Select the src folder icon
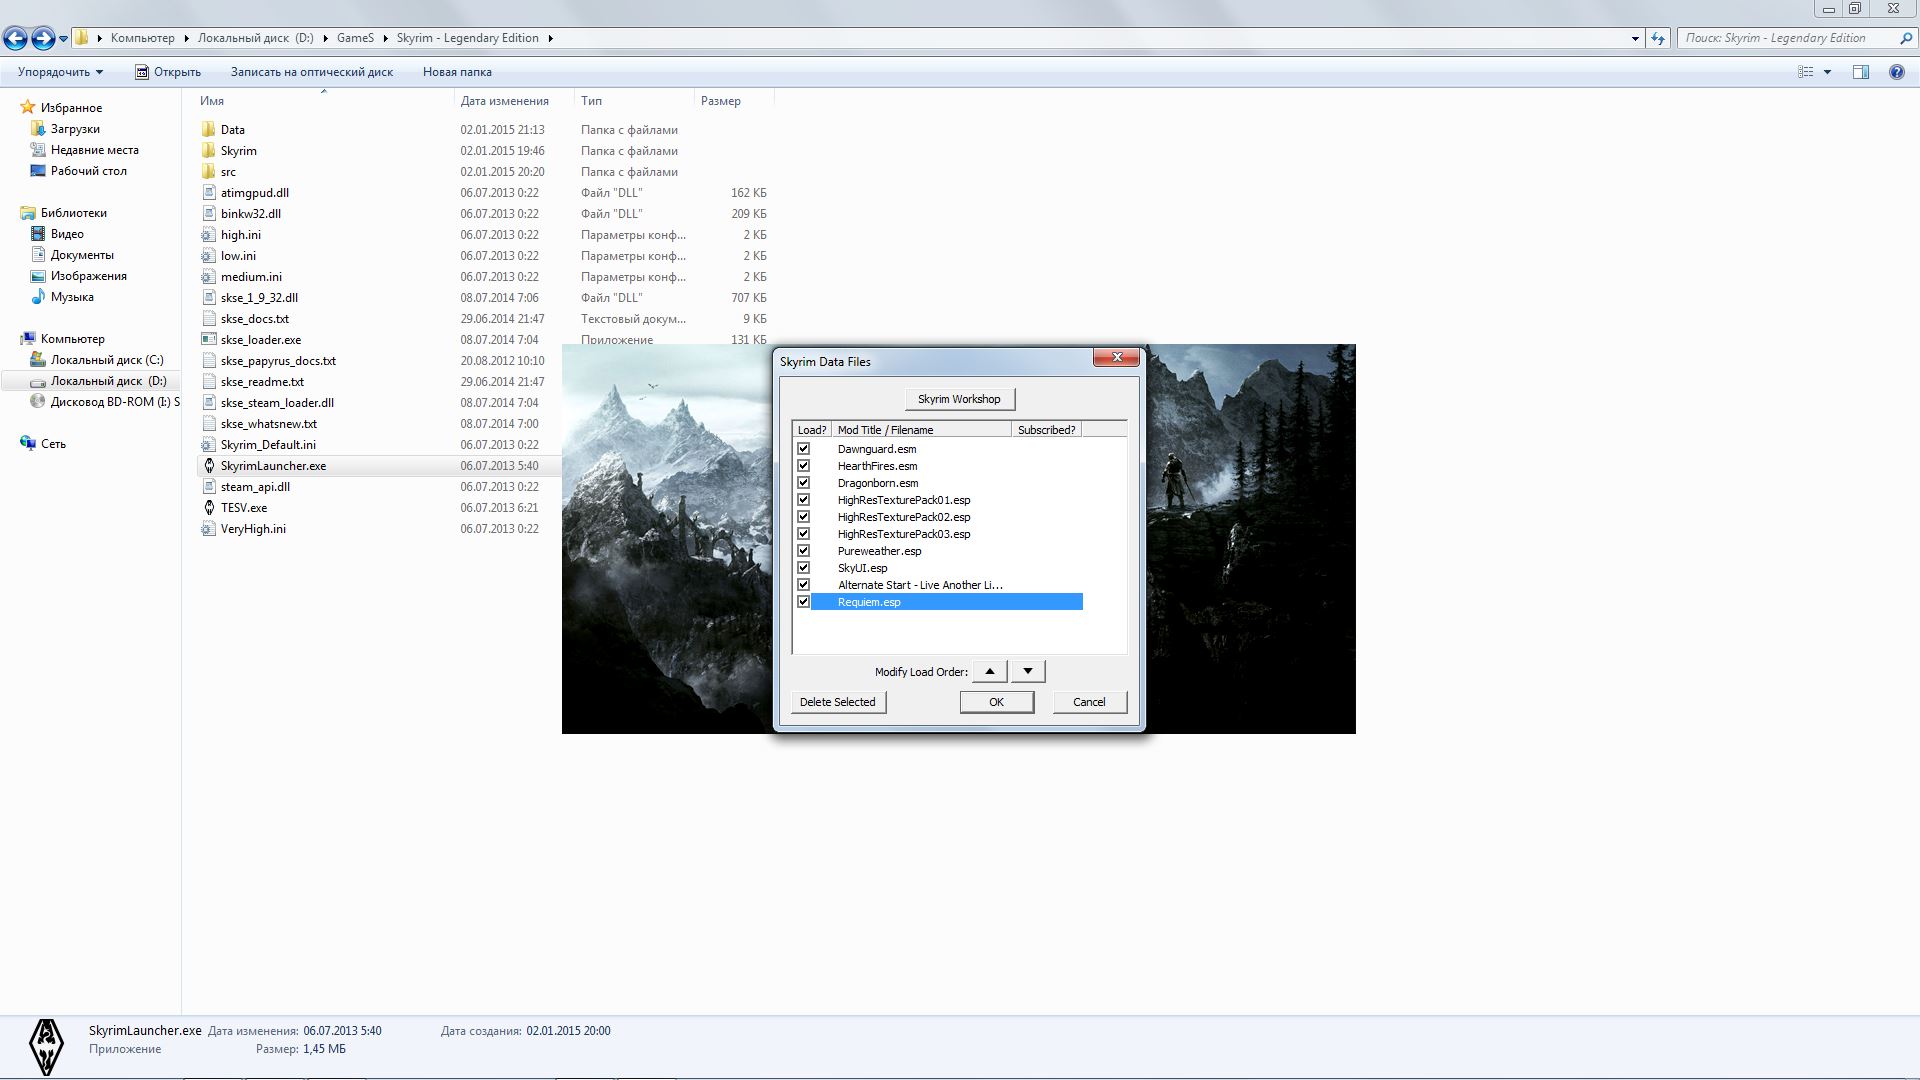This screenshot has height=1080, width=1920. click(x=208, y=171)
